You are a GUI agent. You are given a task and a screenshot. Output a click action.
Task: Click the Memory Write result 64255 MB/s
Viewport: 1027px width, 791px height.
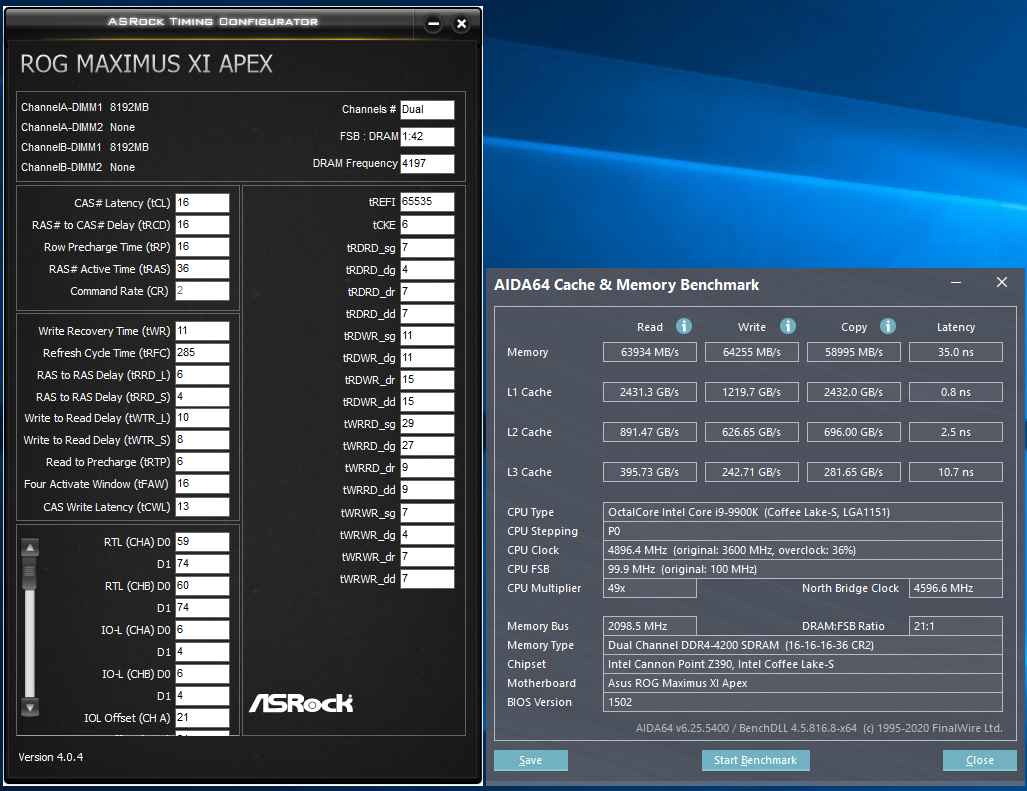(x=752, y=352)
